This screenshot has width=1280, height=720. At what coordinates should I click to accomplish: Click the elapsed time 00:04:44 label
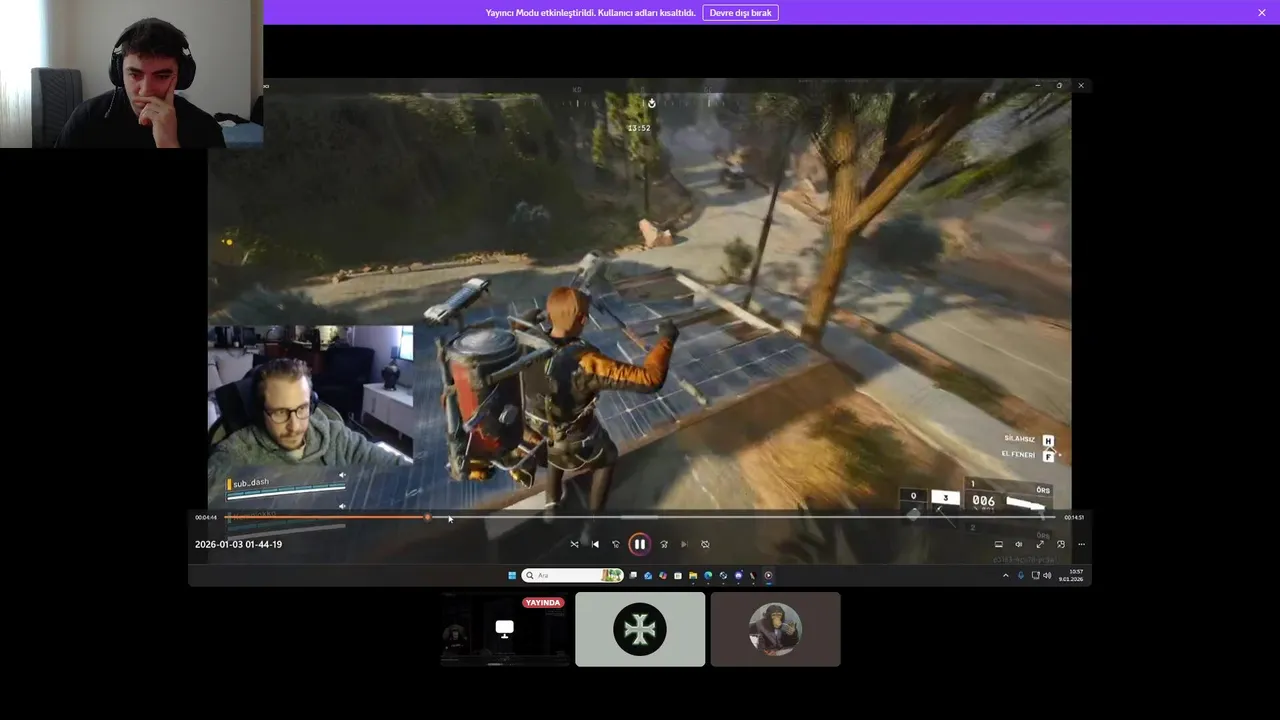[206, 517]
